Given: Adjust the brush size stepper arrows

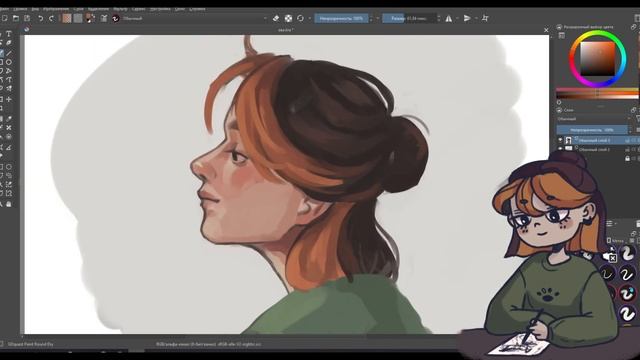Looking at the screenshot, I should pyautogui.click(x=439, y=18).
